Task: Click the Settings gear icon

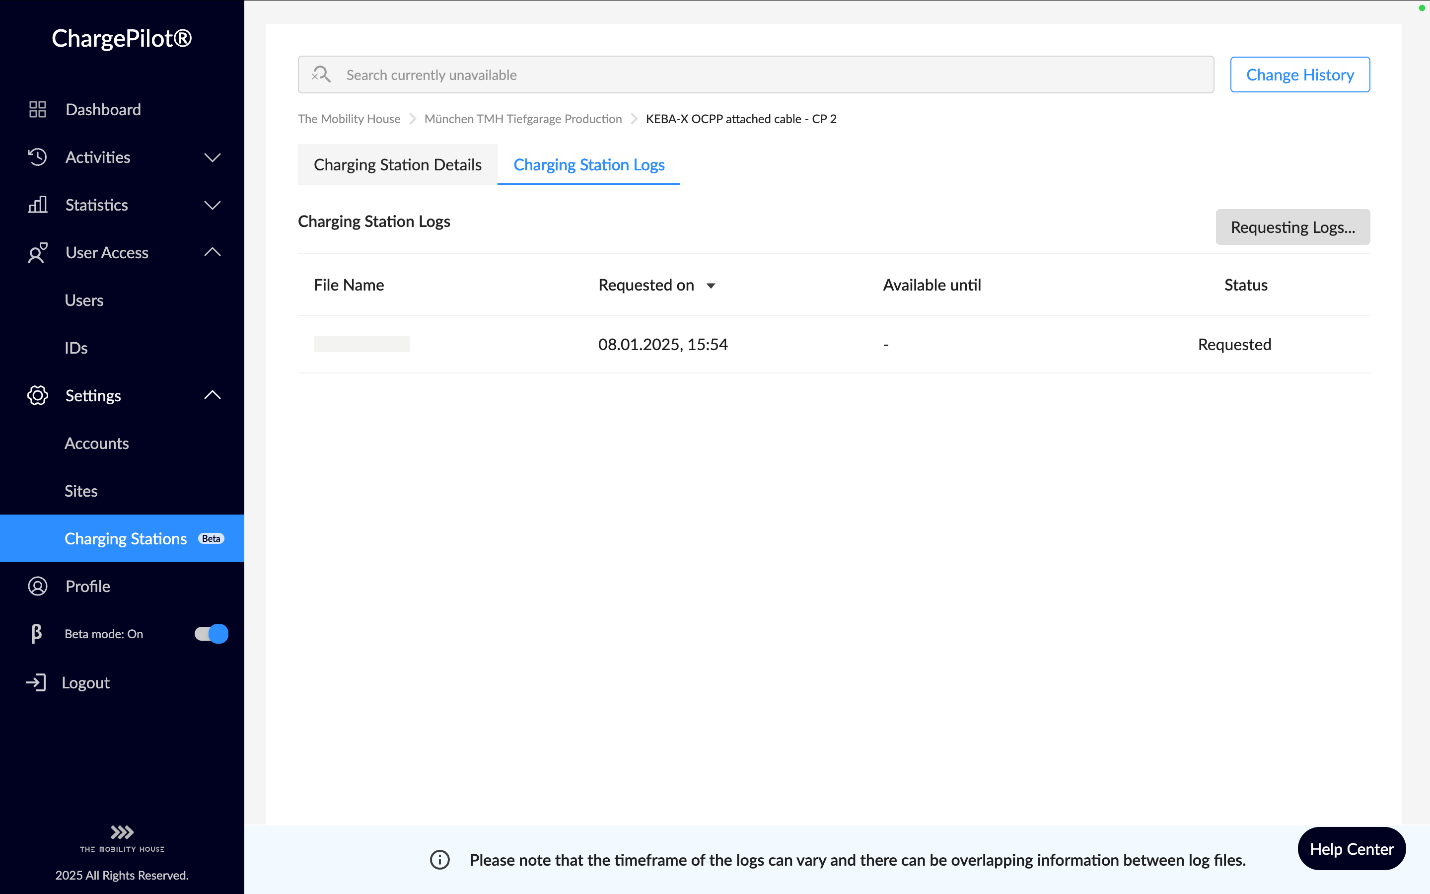Action: (38, 396)
